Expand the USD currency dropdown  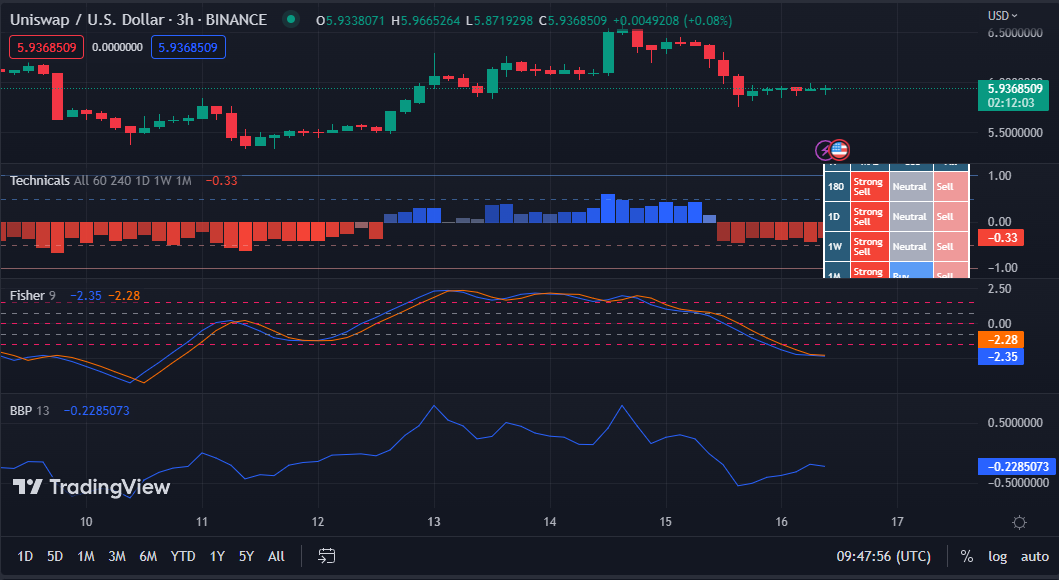pos(1003,15)
